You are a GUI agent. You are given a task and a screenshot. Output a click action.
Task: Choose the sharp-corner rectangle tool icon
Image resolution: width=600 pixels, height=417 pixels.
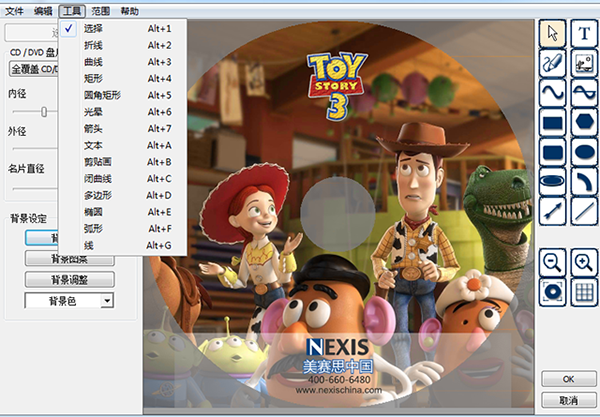point(552,122)
